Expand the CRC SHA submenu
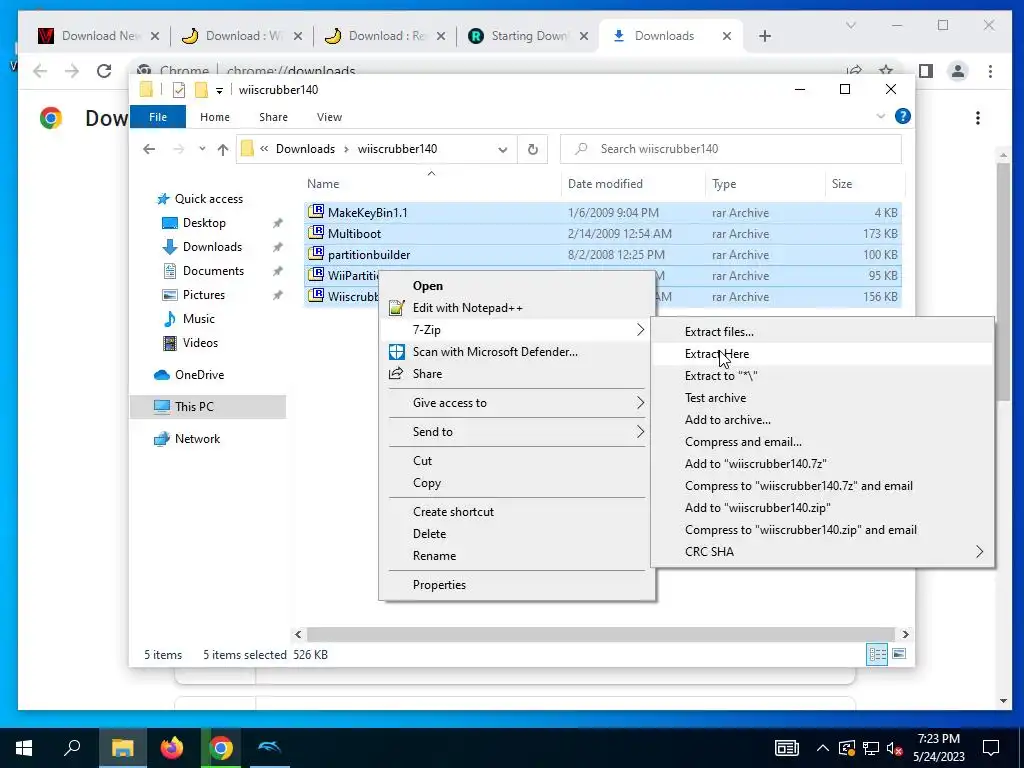 click(x=822, y=551)
